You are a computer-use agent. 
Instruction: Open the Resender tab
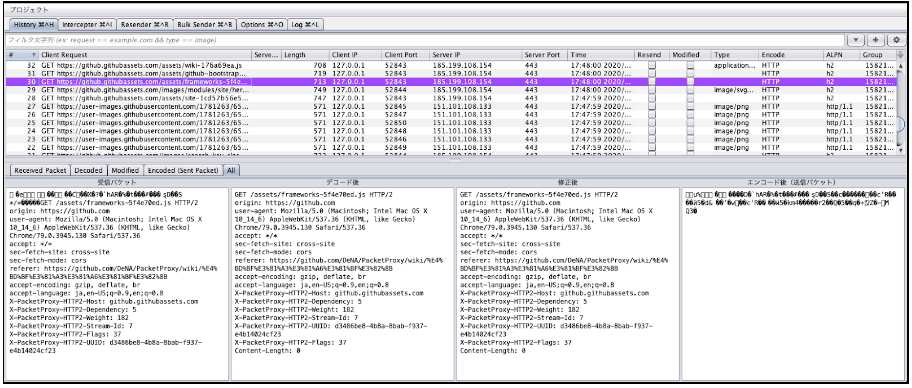click(144, 24)
